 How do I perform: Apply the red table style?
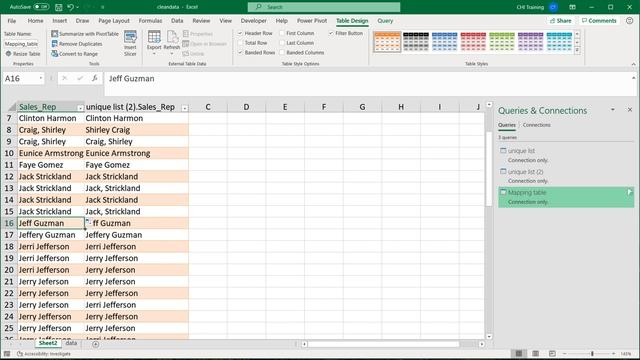473,42
